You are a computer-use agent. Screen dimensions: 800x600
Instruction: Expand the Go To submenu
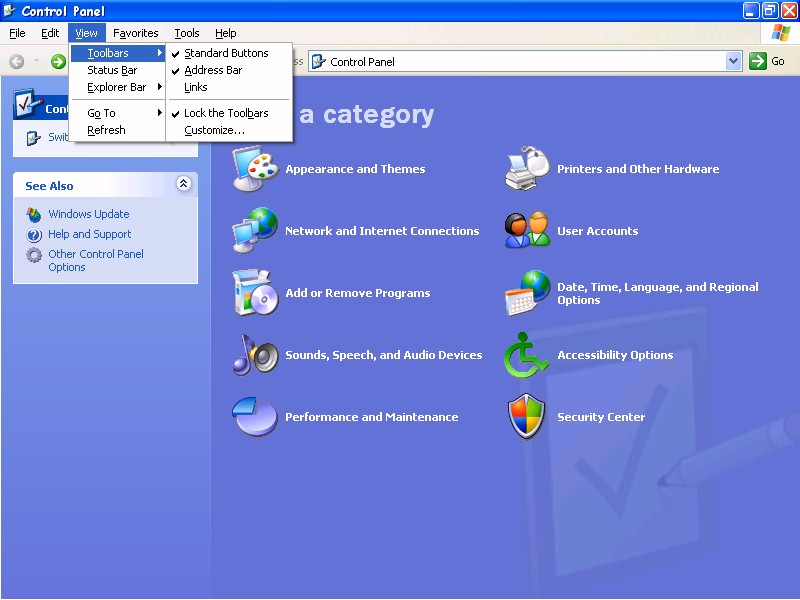(x=102, y=113)
